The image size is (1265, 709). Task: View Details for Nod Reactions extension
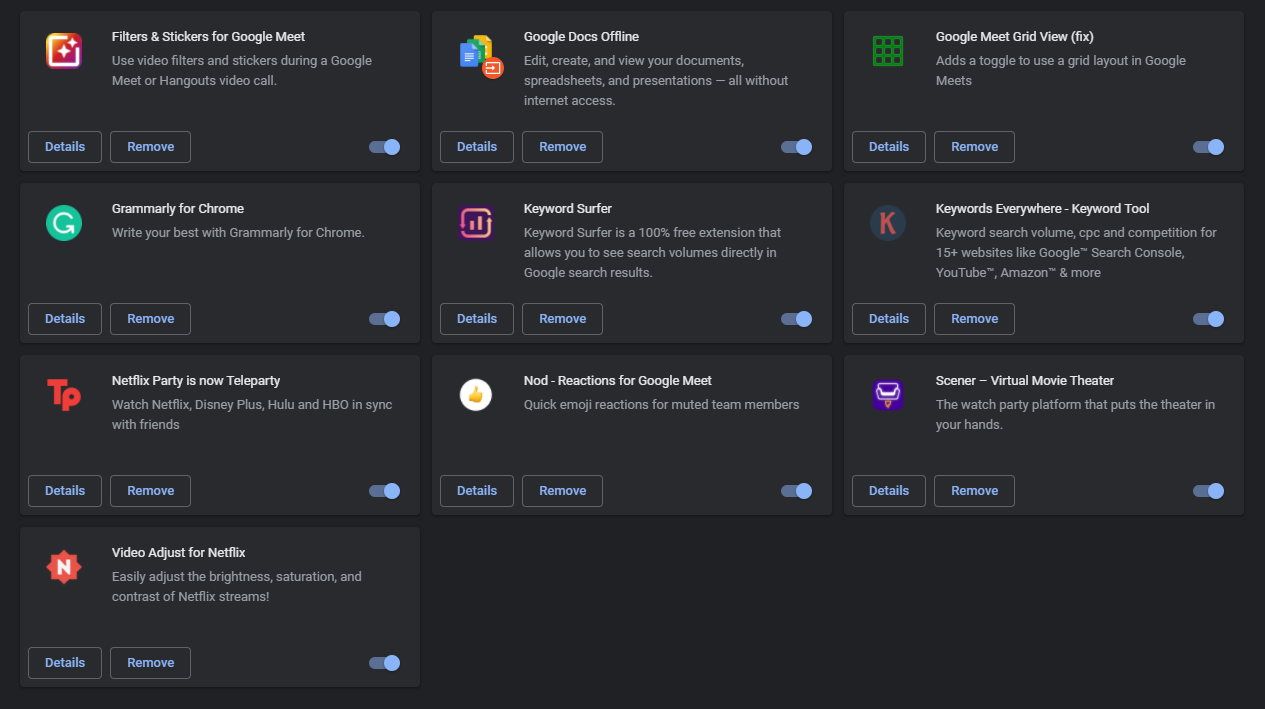[477, 491]
